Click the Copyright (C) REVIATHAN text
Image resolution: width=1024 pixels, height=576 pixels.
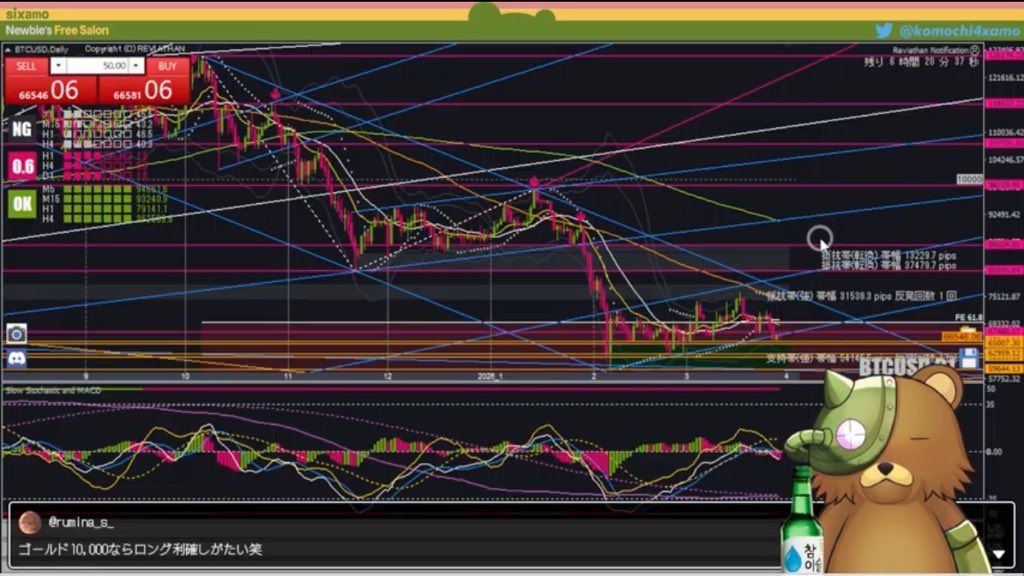(x=135, y=49)
